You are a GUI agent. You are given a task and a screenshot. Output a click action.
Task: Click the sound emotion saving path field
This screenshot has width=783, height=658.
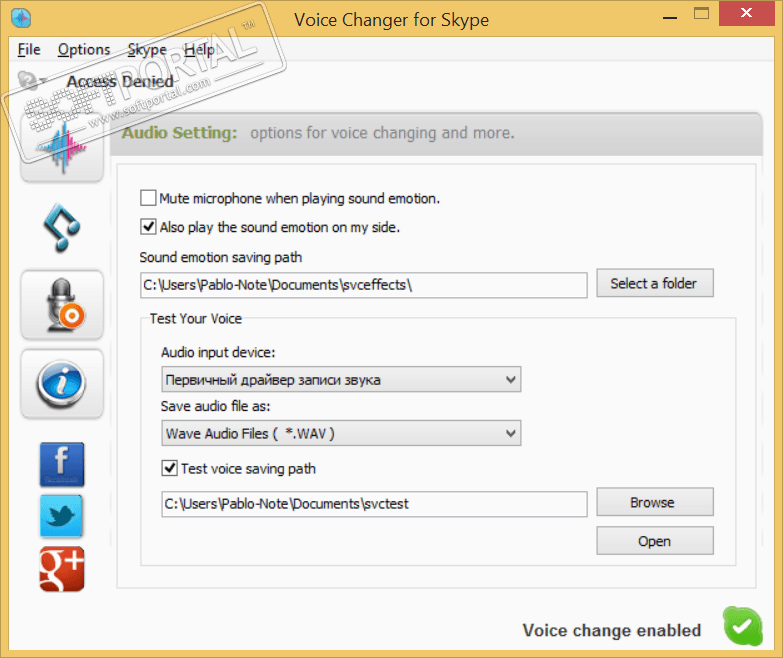[x=364, y=285]
